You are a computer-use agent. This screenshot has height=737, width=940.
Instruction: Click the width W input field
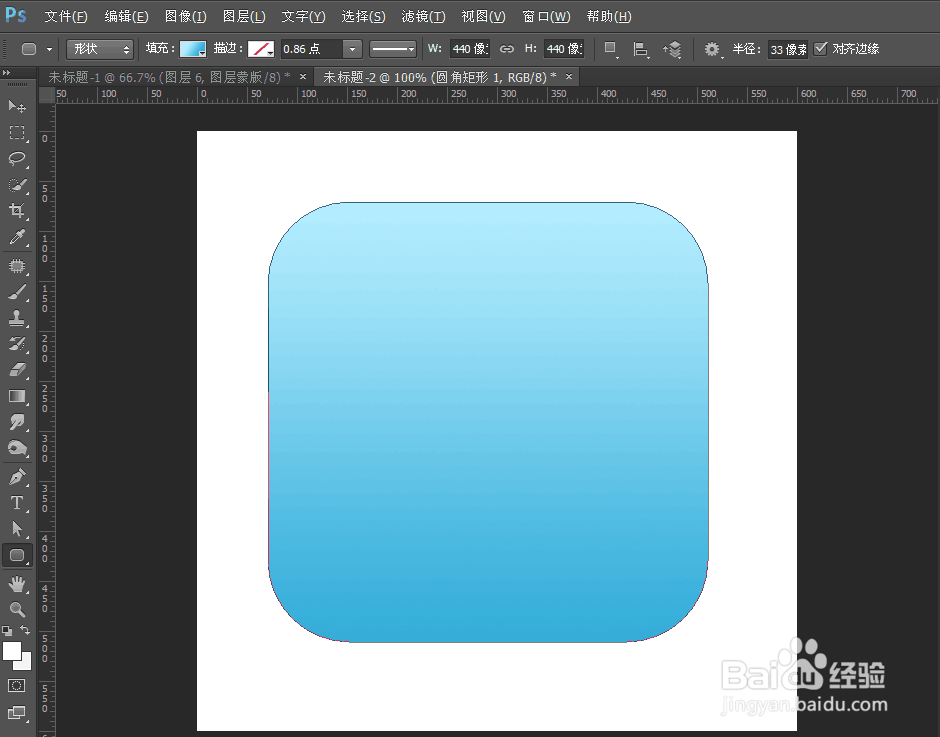click(x=469, y=49)
